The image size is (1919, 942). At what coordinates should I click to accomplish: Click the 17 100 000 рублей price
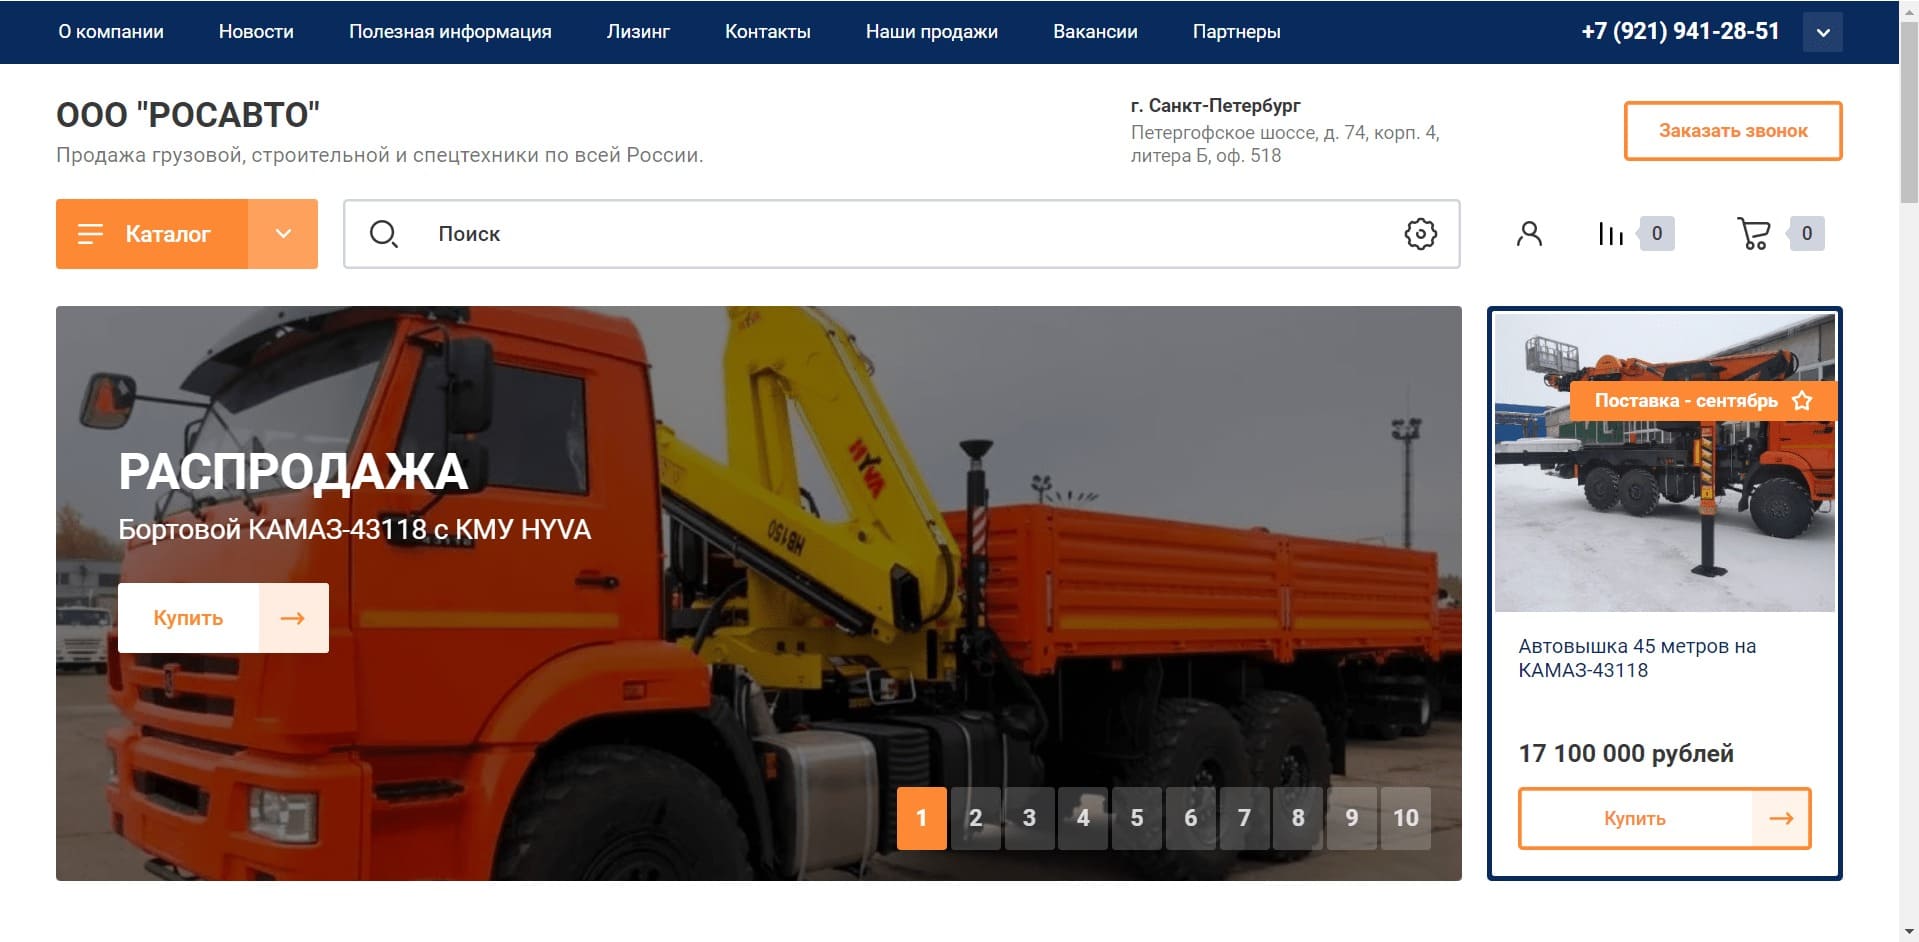[1626, 754]
